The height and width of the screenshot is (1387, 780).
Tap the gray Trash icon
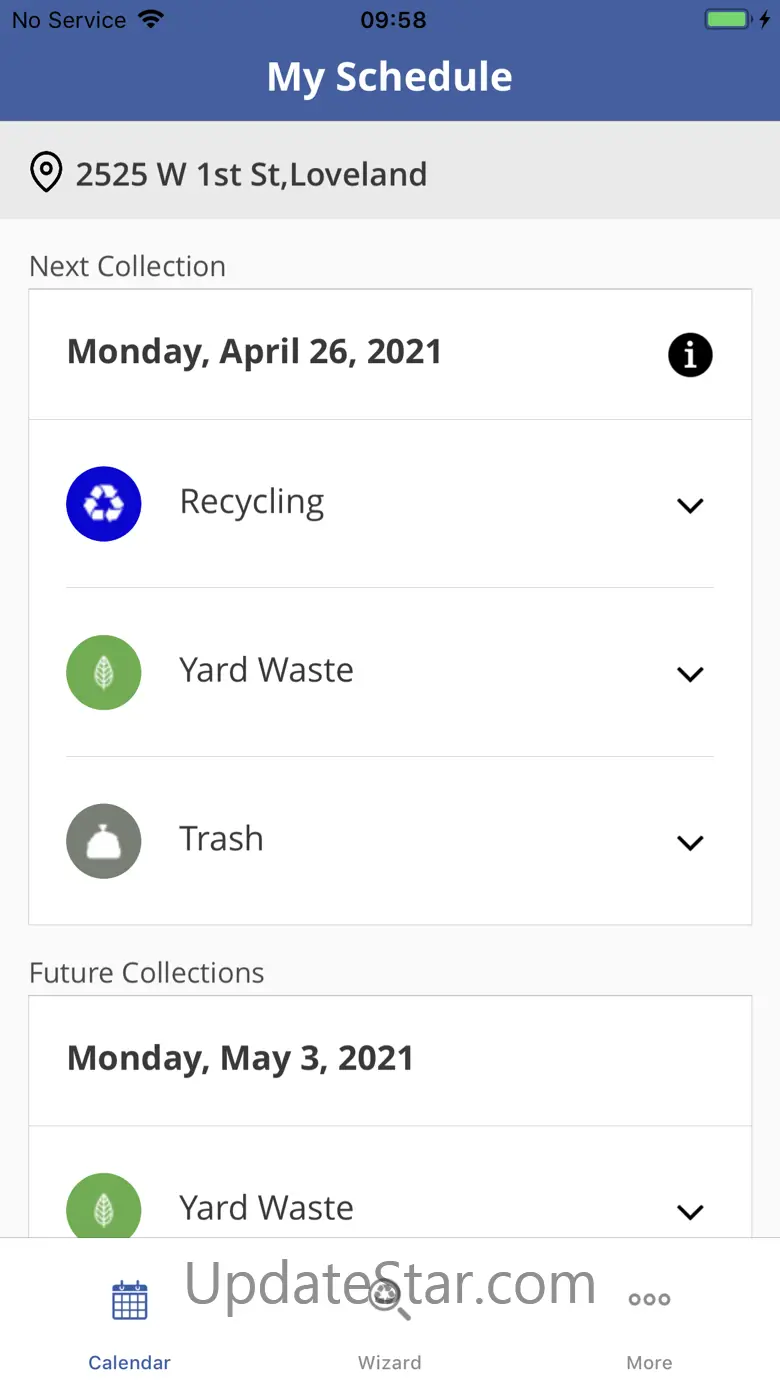coord(104,841)
